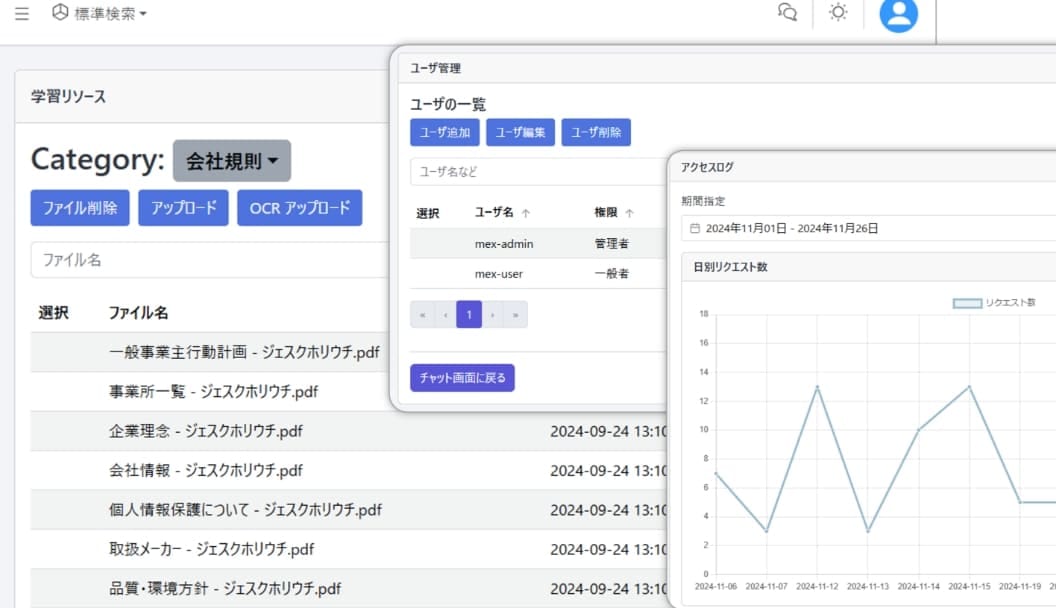Sort by ユーザ名 arrow icon
1056x608 pixels.
(x=527, y=213)
